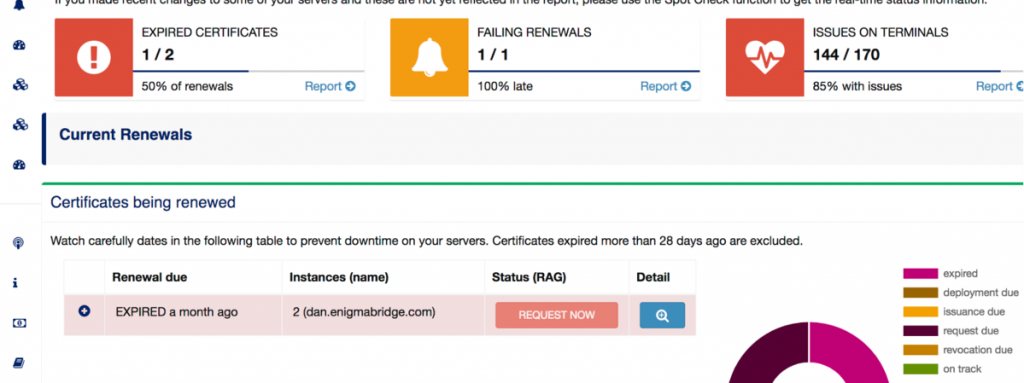1024x383 pixels.
Task: Click the lower gauge icon in sidebar
Action: (19, 164)
